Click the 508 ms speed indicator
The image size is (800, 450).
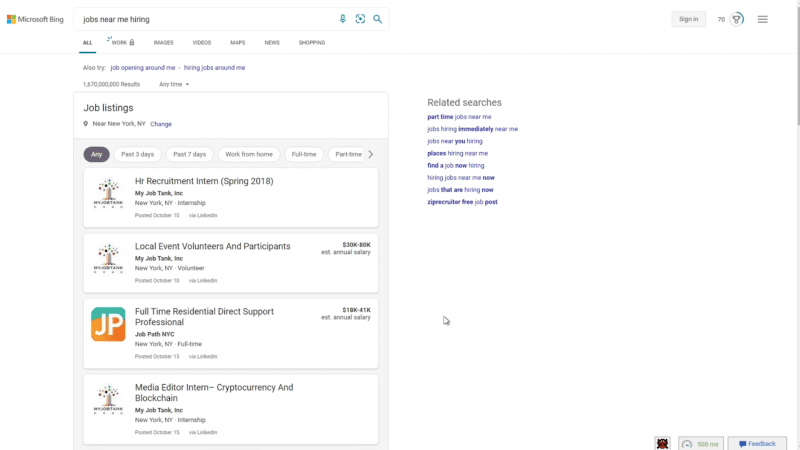click(701, 444)
